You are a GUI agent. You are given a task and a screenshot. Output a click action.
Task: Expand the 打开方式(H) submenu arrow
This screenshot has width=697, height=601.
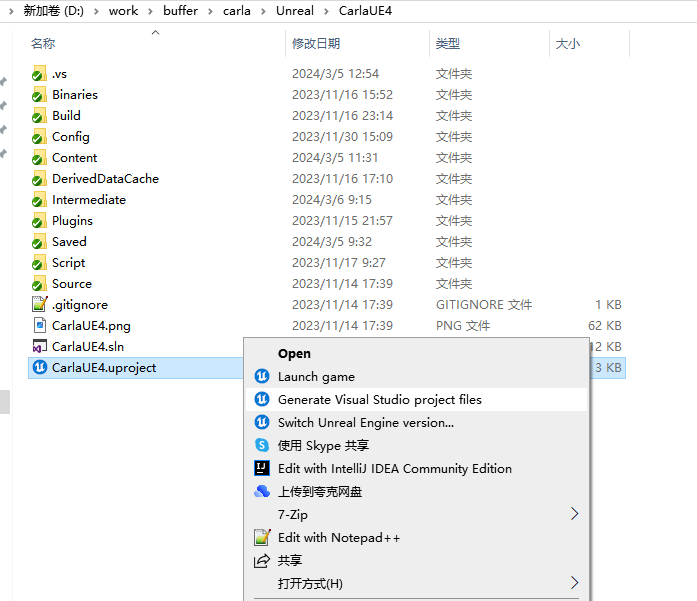coord(574,583)
